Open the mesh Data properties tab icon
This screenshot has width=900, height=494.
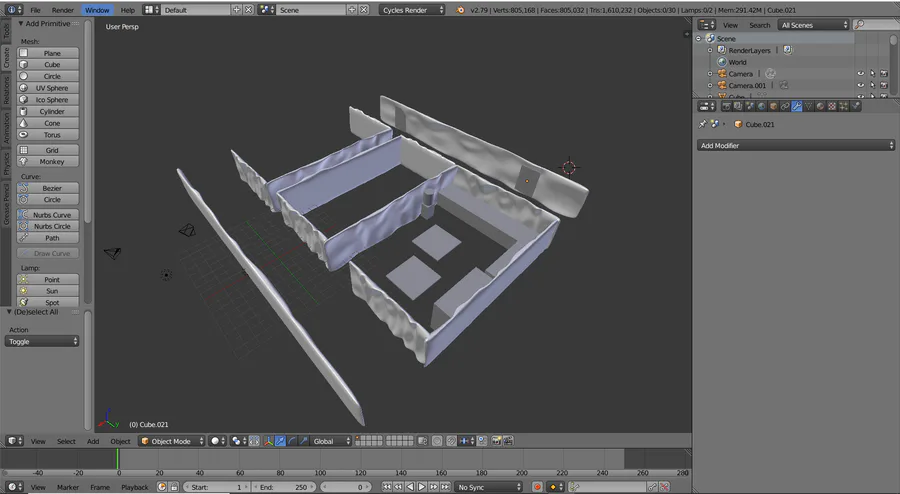[x=808, y=106]
